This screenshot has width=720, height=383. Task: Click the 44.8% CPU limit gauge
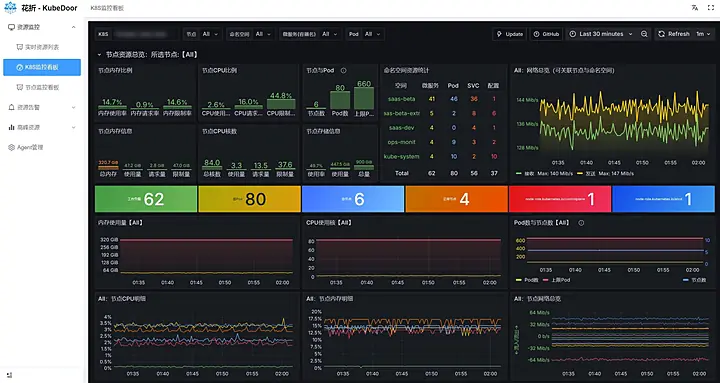coord(281,102)
